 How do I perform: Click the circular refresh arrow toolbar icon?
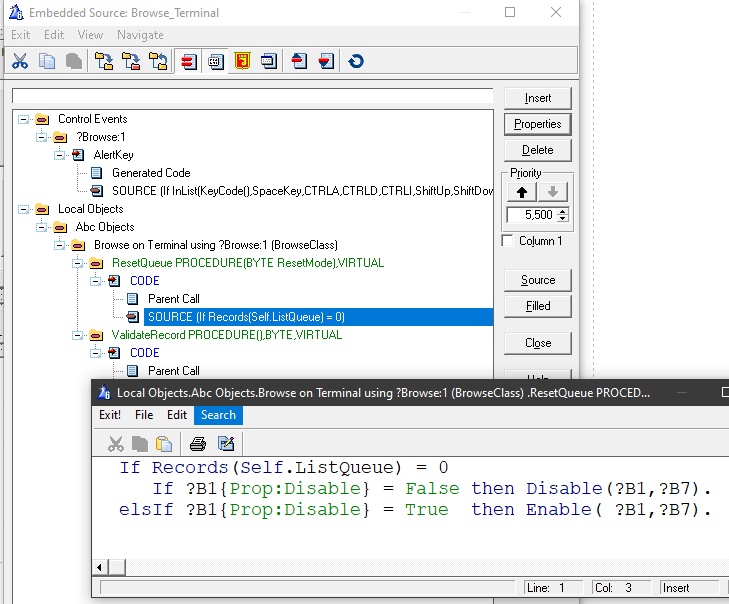(356, 61)
